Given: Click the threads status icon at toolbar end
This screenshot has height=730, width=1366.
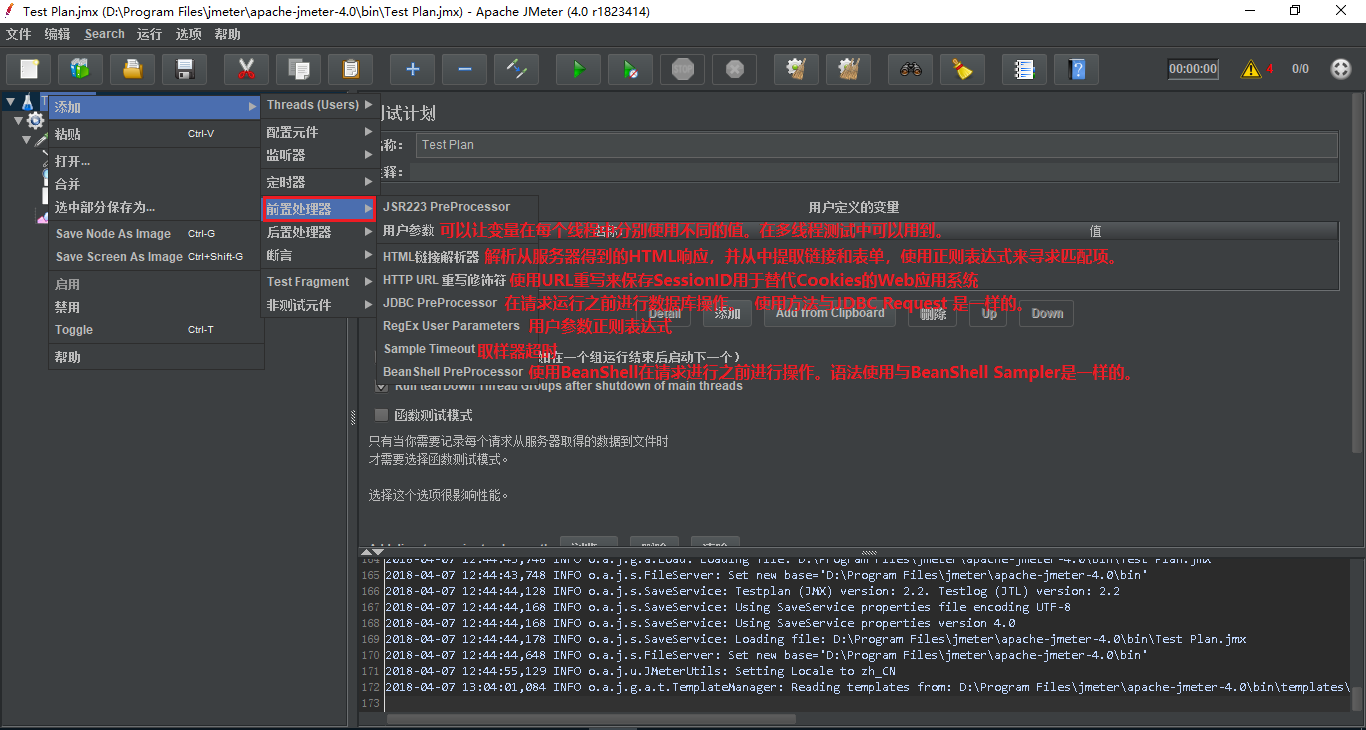Looking at the screenshot, I should pos(1341,69).
